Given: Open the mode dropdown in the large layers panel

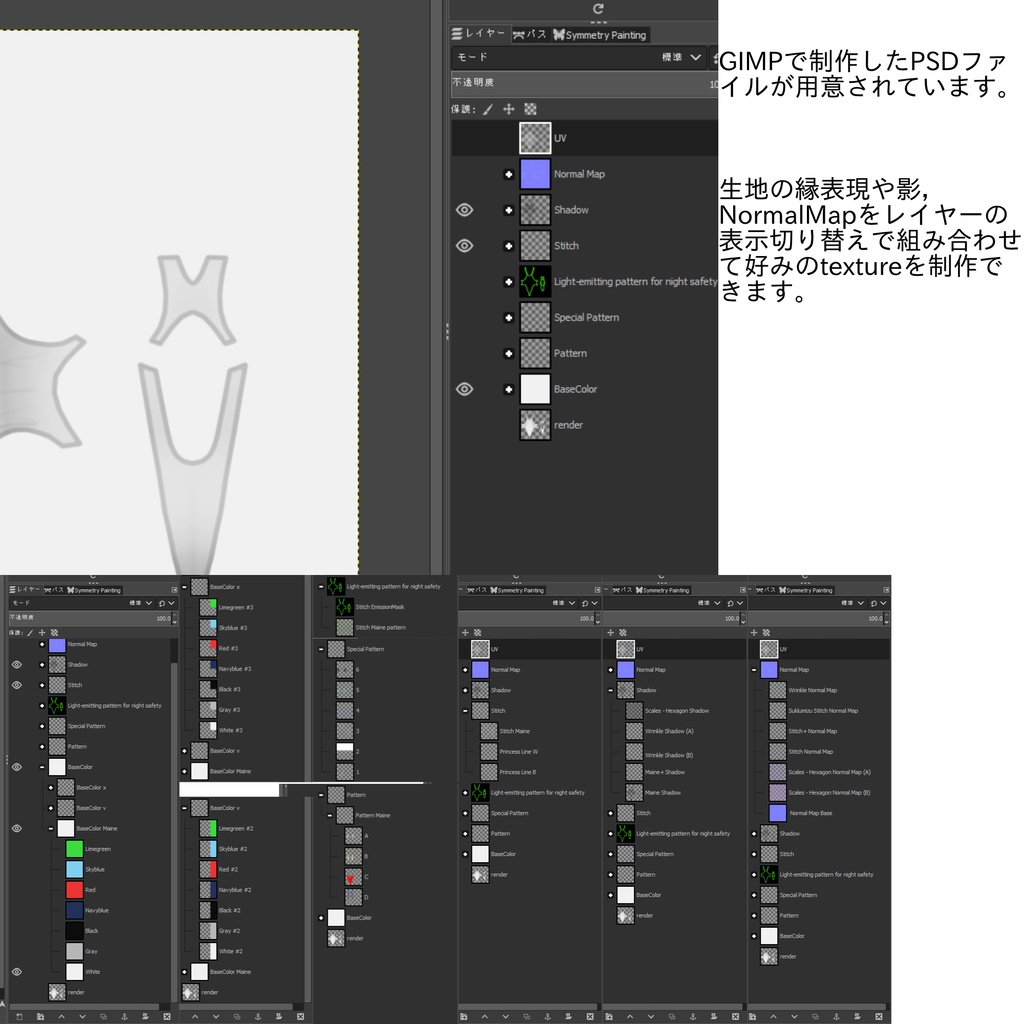Looking at the screenshot, I should point(579,57).
